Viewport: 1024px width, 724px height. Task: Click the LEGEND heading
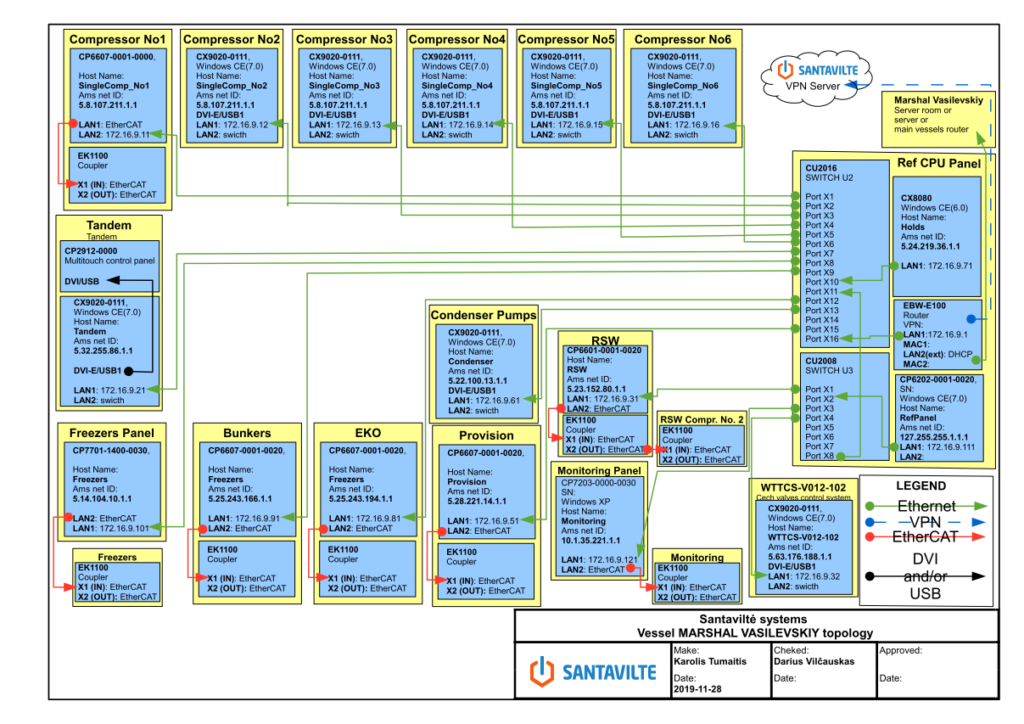921,486
